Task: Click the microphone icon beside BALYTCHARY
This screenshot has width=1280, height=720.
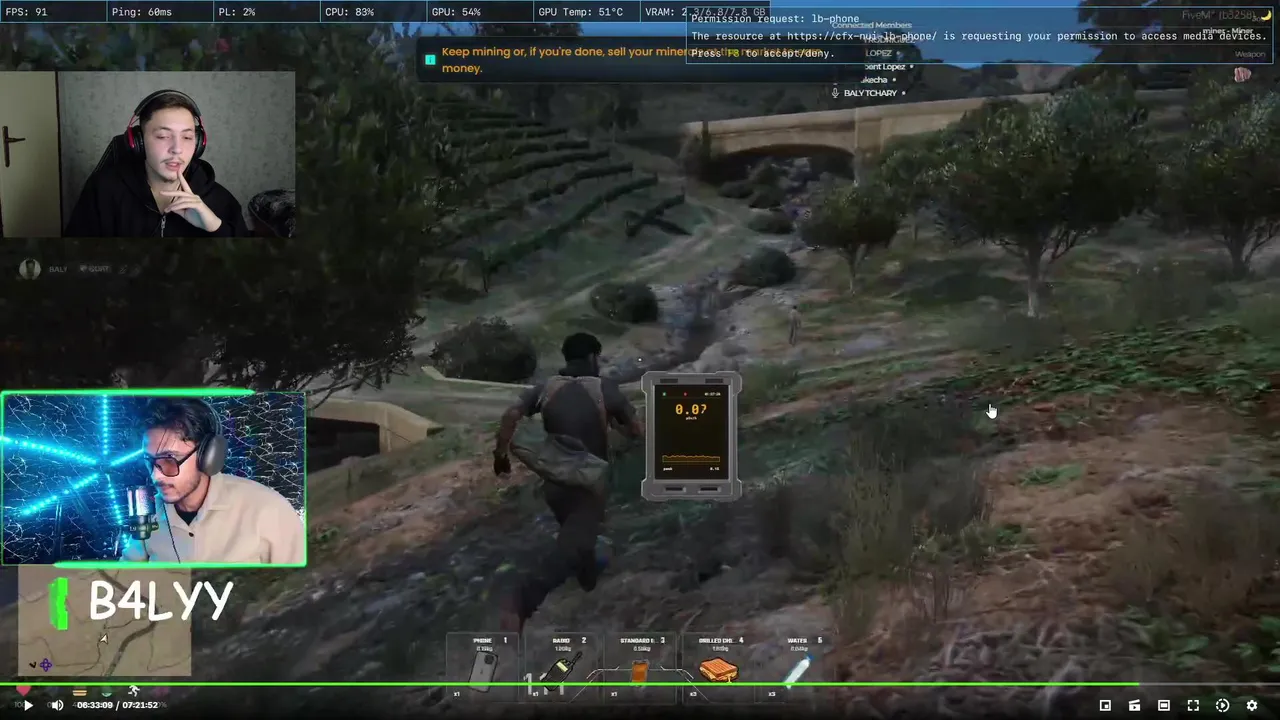Action: pyautogui.click(x=835, y=93)
